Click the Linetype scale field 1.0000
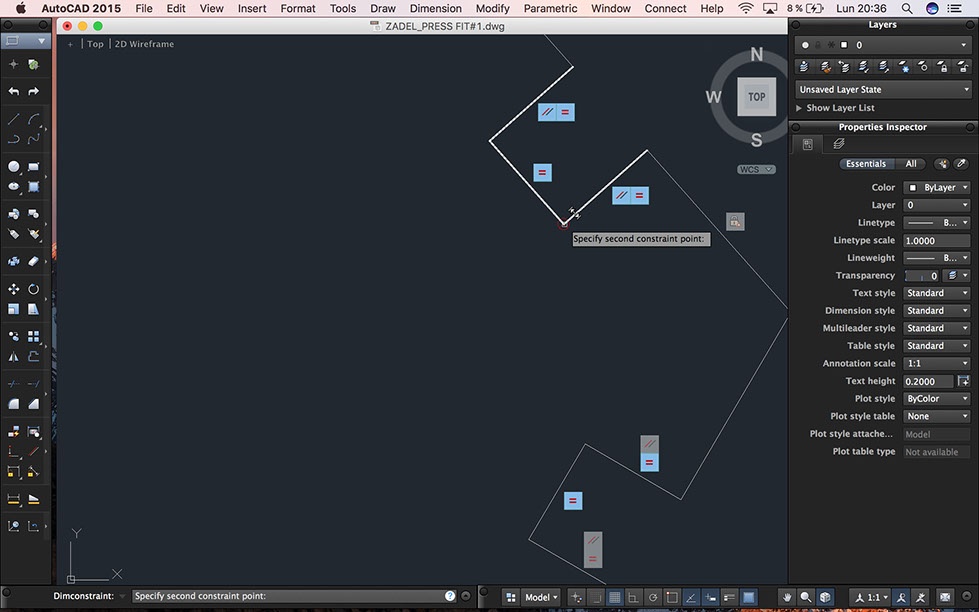The width and height of the screenshot is (979, 612). tap(937, 240)
